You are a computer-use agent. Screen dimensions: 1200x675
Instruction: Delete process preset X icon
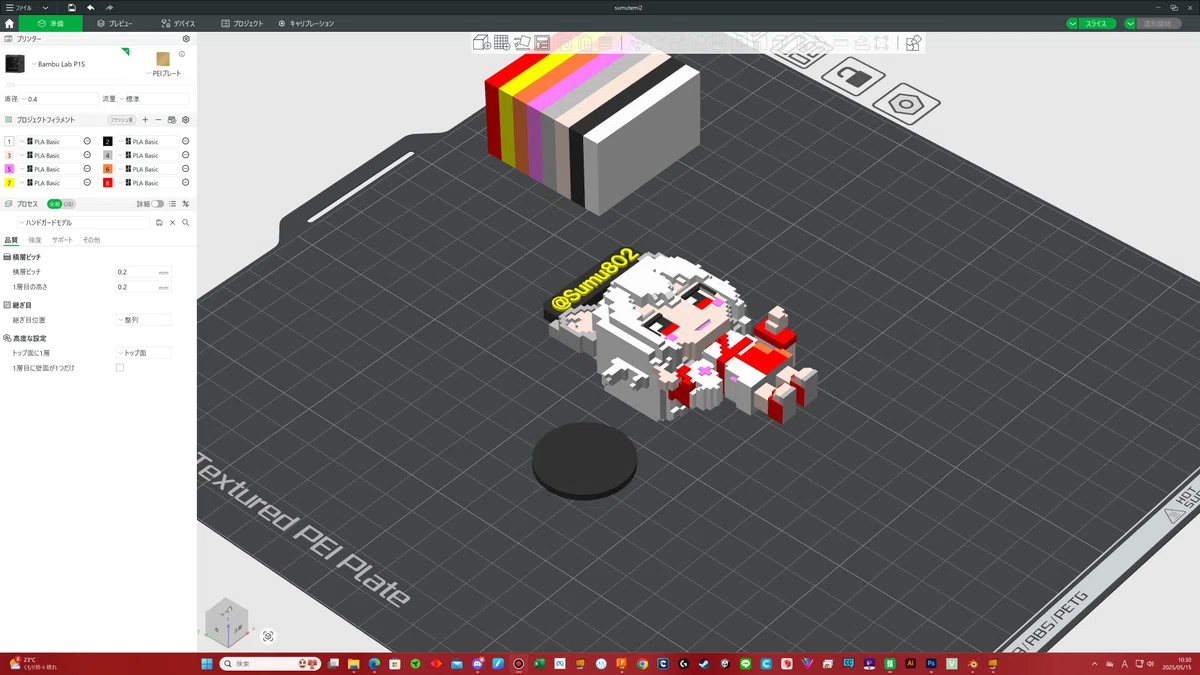click(x=172, y=223)
